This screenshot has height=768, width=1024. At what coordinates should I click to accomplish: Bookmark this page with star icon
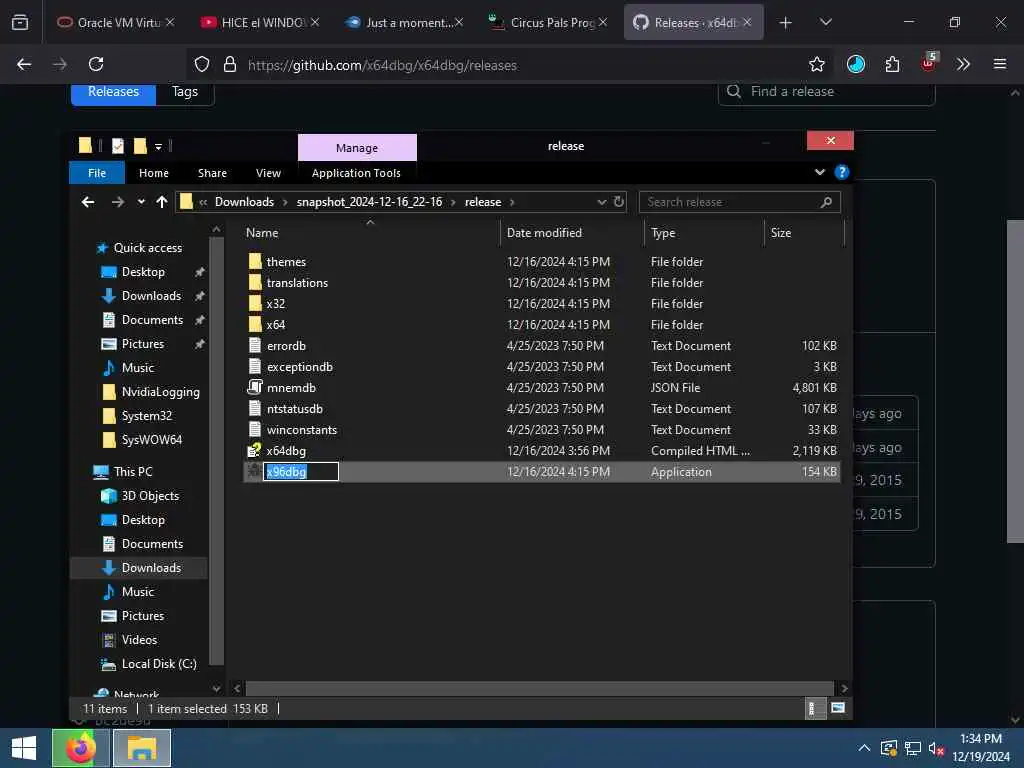816,64
